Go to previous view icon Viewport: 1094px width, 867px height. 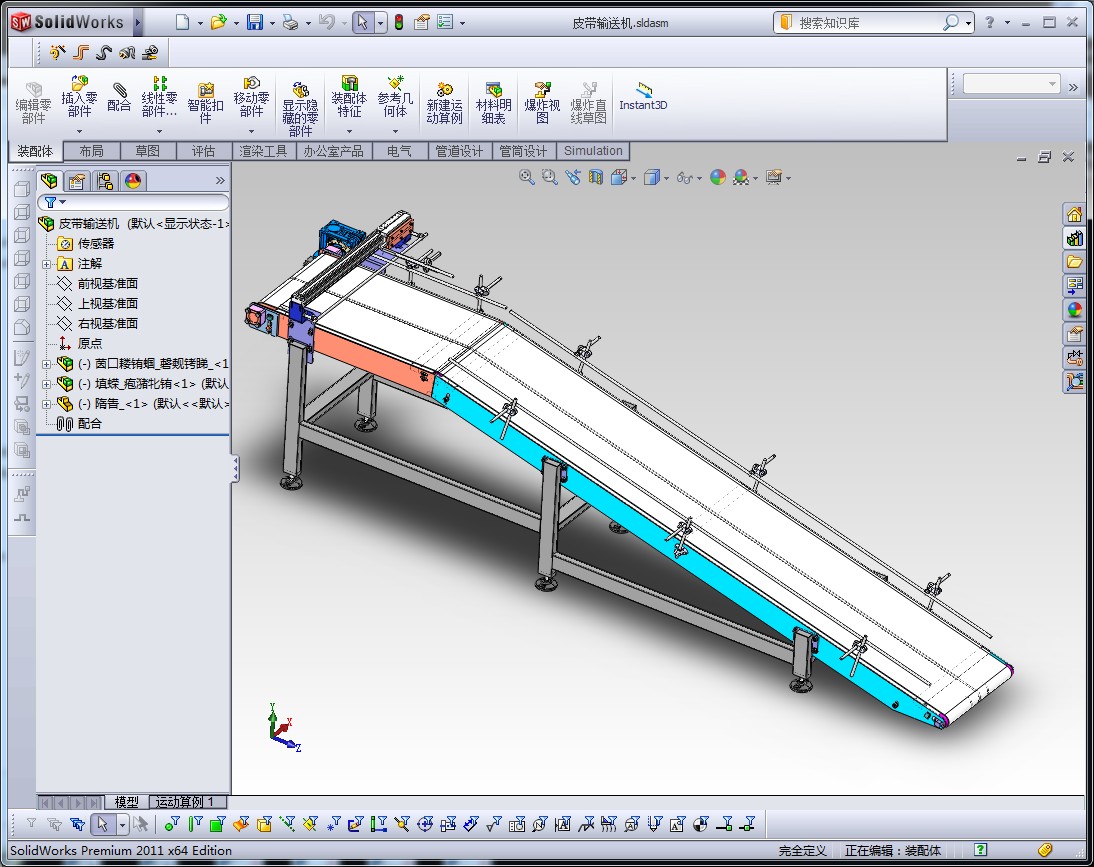point(573,177)
